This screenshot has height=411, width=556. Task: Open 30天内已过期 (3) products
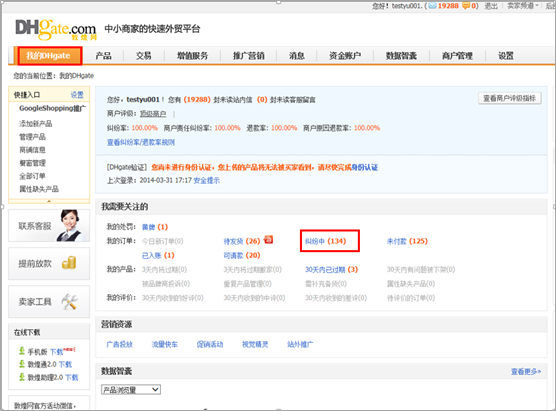[x=332, y=270]
